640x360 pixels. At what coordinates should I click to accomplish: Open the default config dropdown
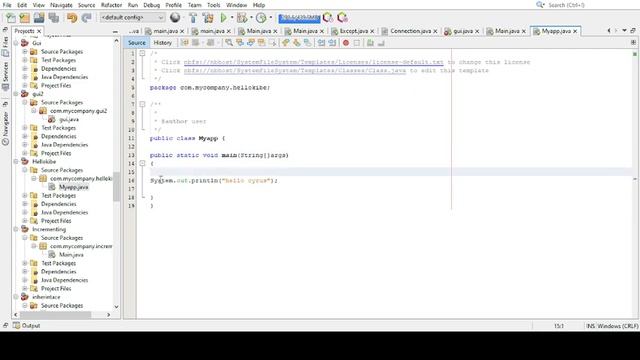(x=132, y=18)
